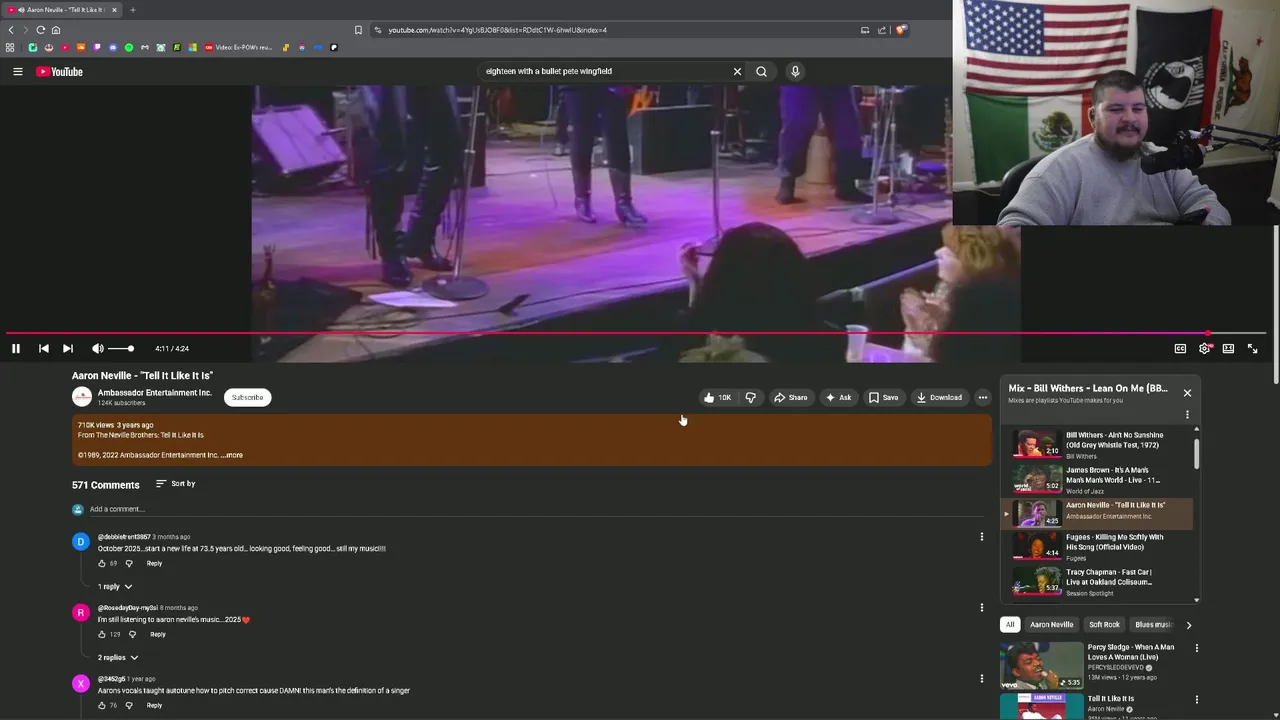The height and width of the screenshot is (720, 1280).
Task: Dislike the video with thumbs down
Action: click(750, 397)
